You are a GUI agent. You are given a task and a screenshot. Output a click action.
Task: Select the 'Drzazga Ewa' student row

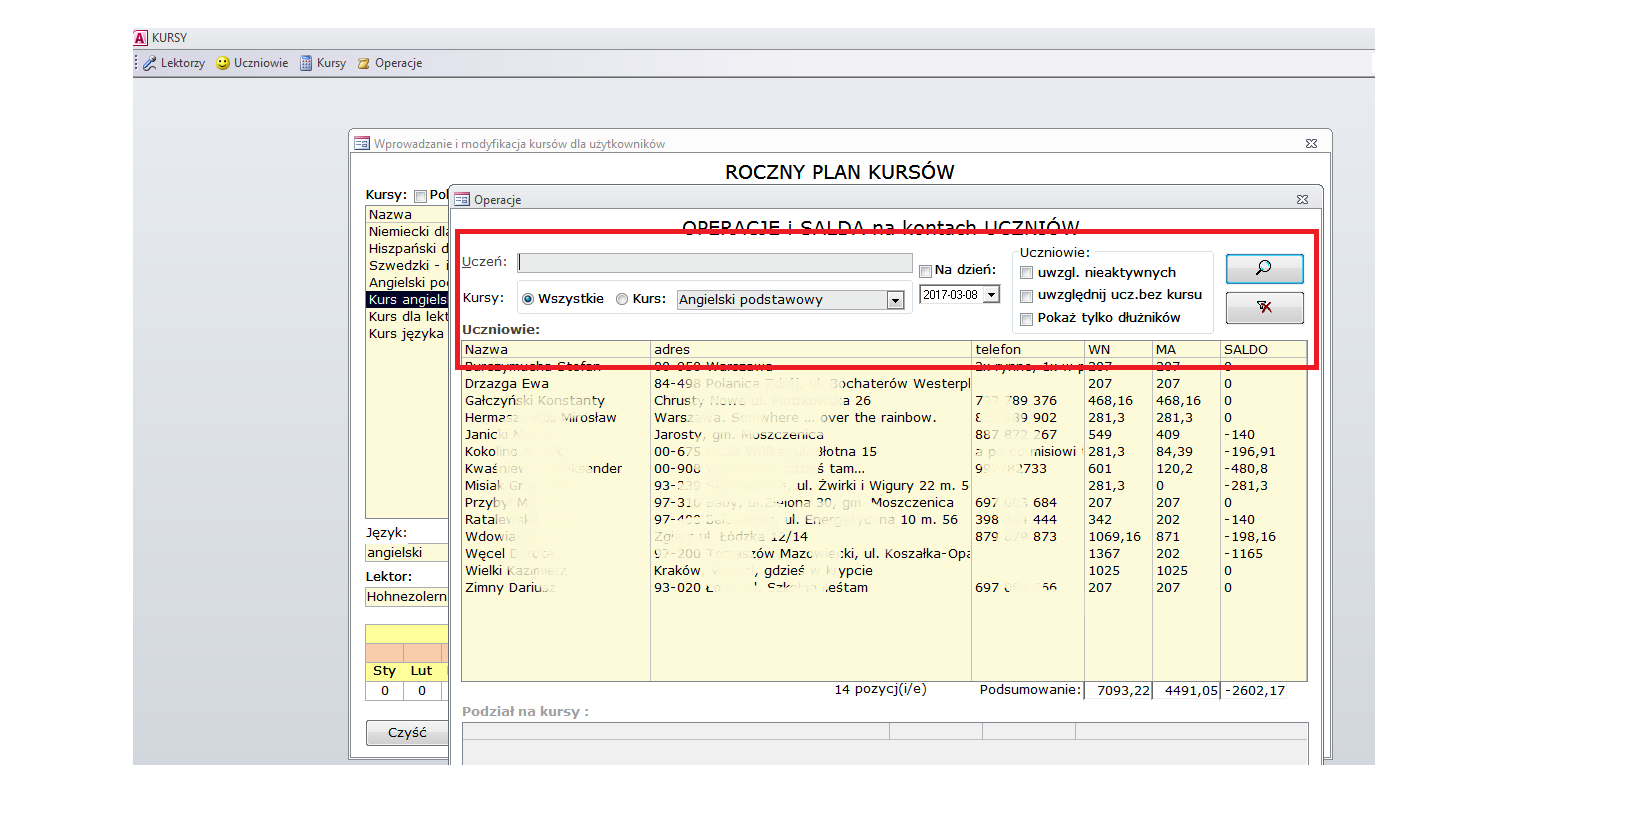coord(884,384)
